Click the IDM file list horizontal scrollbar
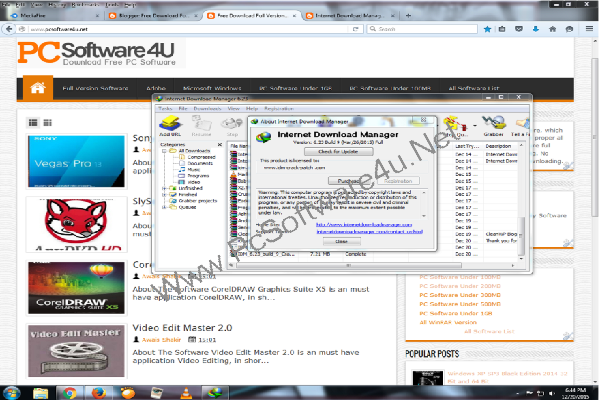 (x=348, y=265)
